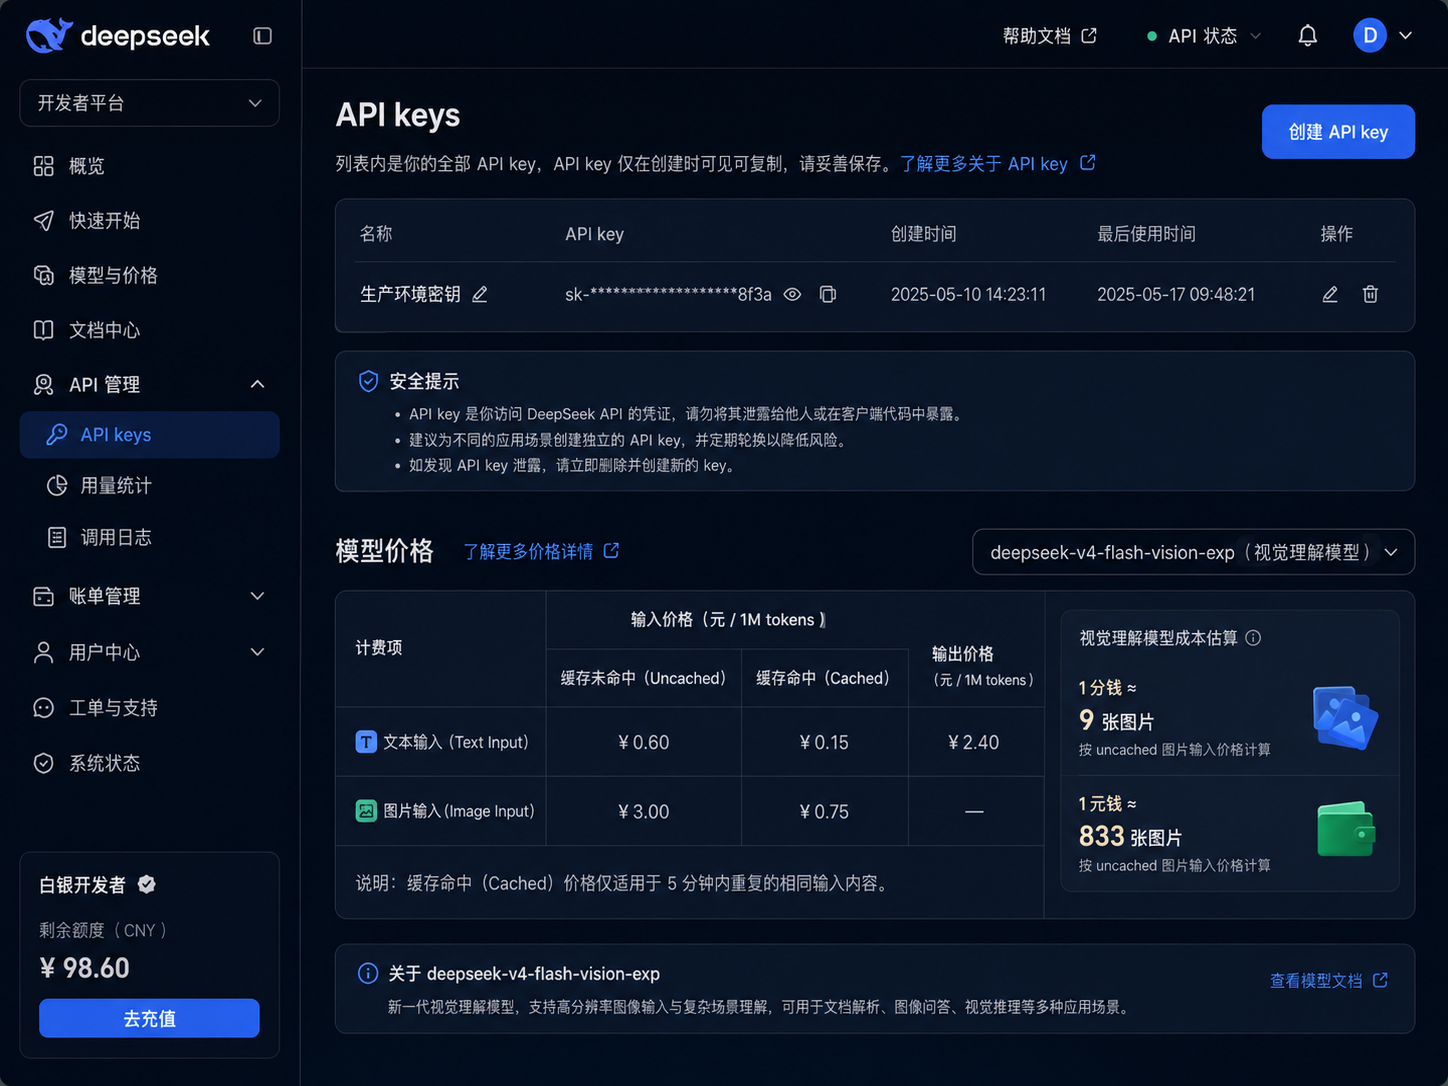Click the external icon after 查看模型文档
Viewport: 1448px width, 1086px height.
tap(1380, 980)
